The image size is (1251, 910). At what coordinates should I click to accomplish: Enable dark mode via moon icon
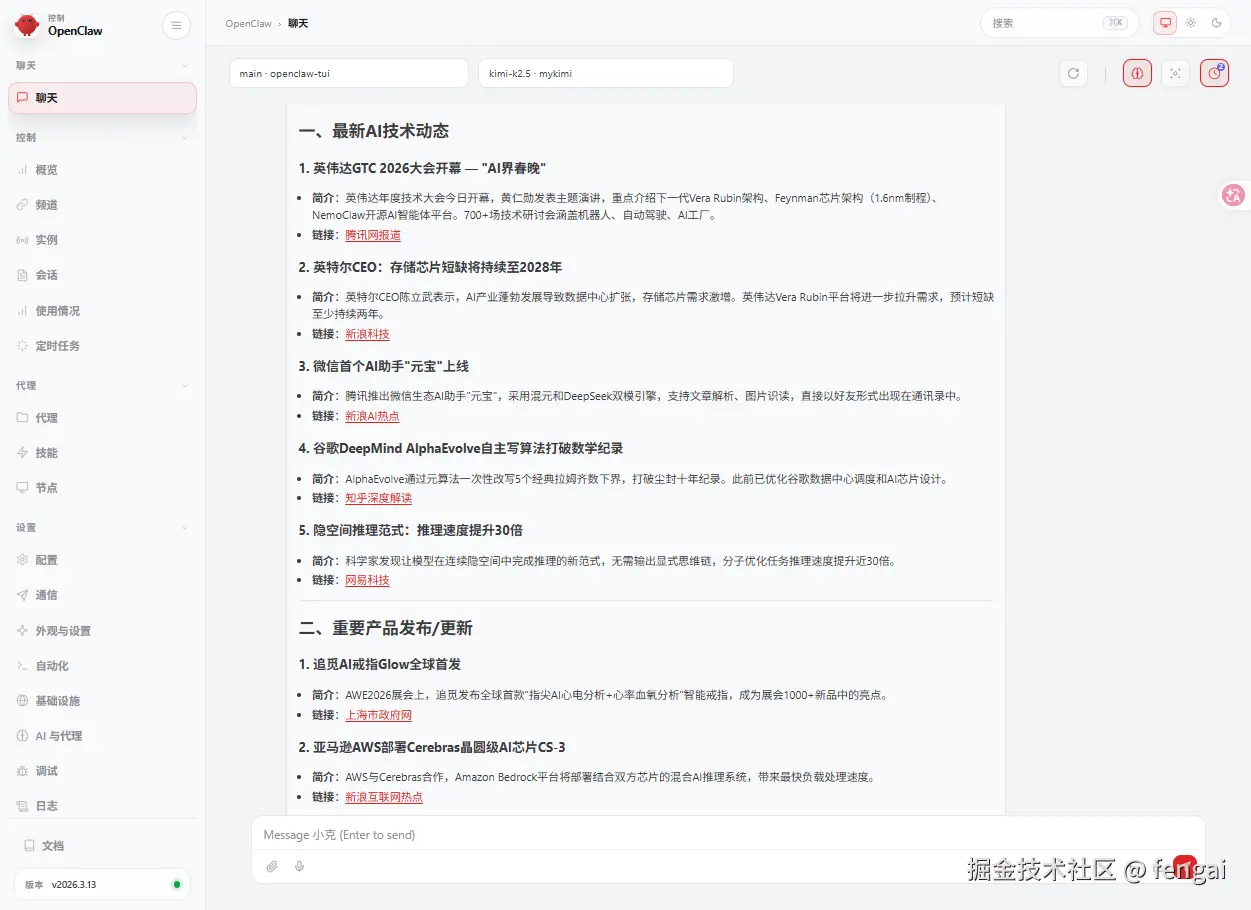(x=1217, y=22)
